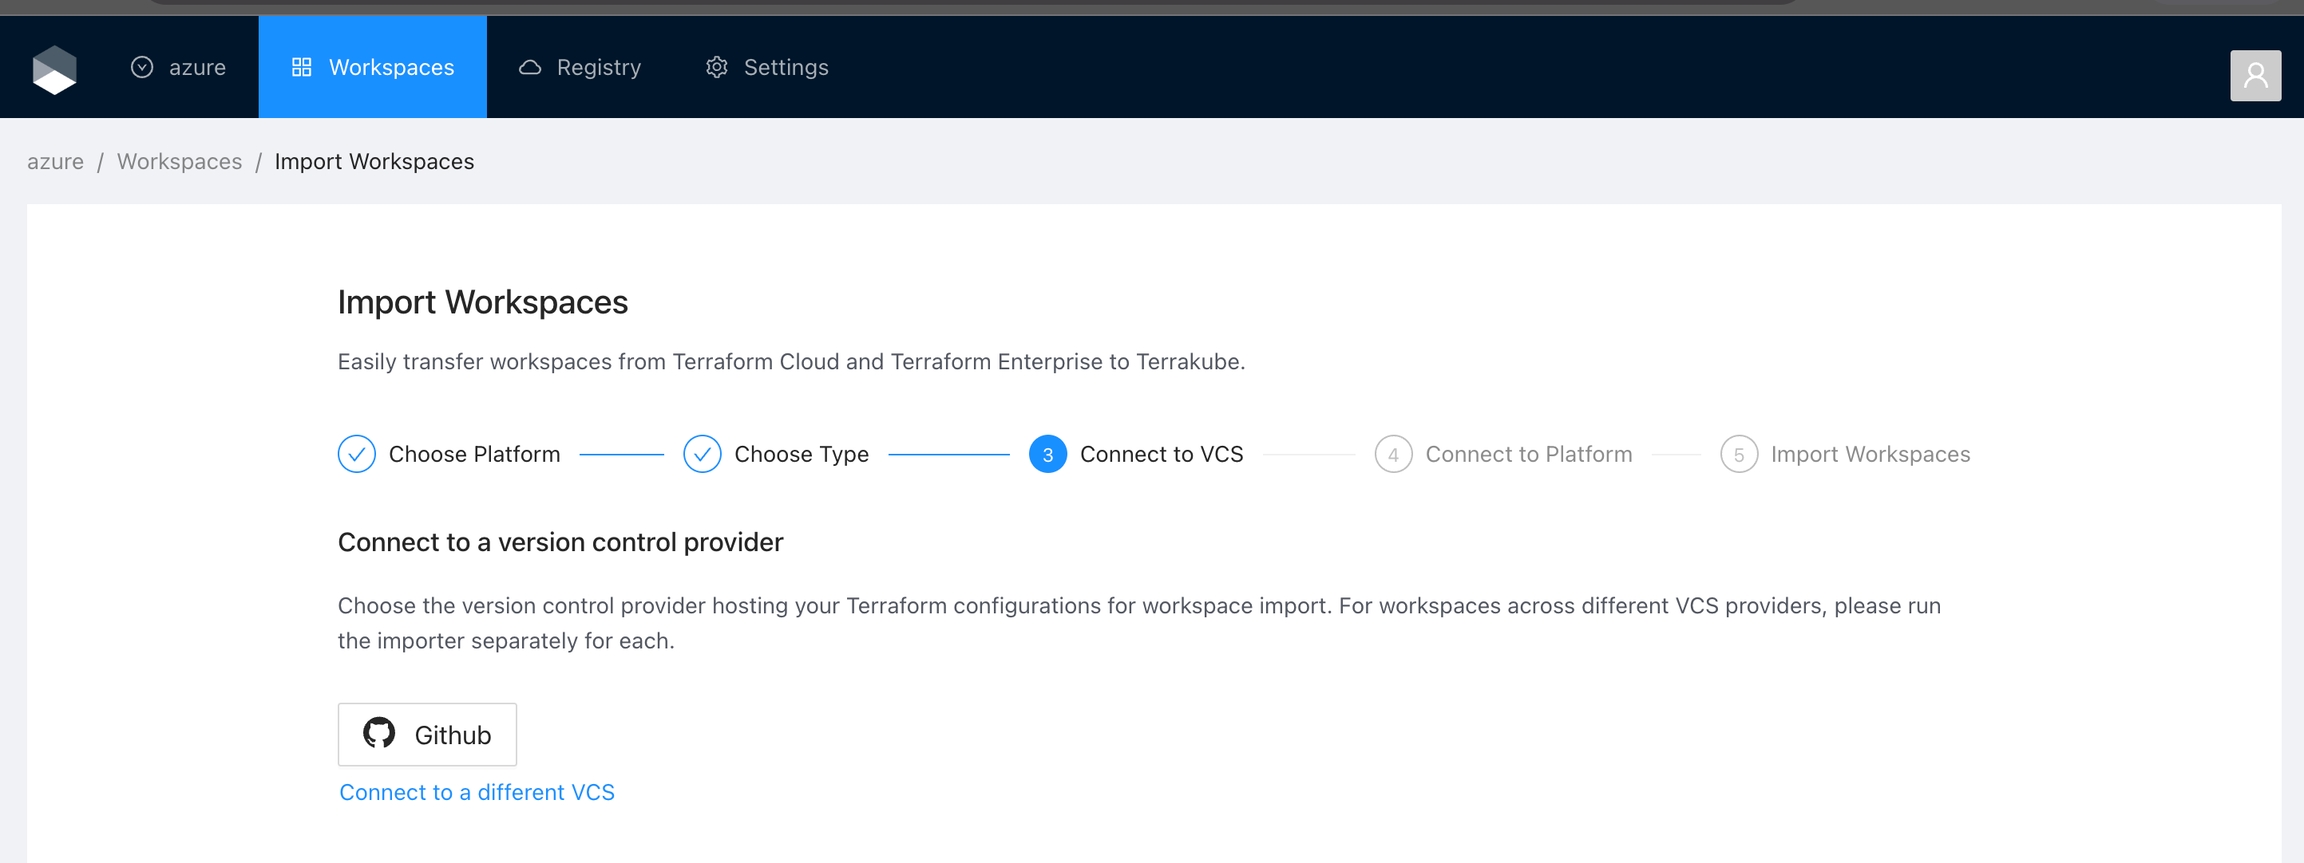The height and width of the screenshot is (863, 2304).
Task: Click the Terrakube logo icon
Action: [54, 69]
